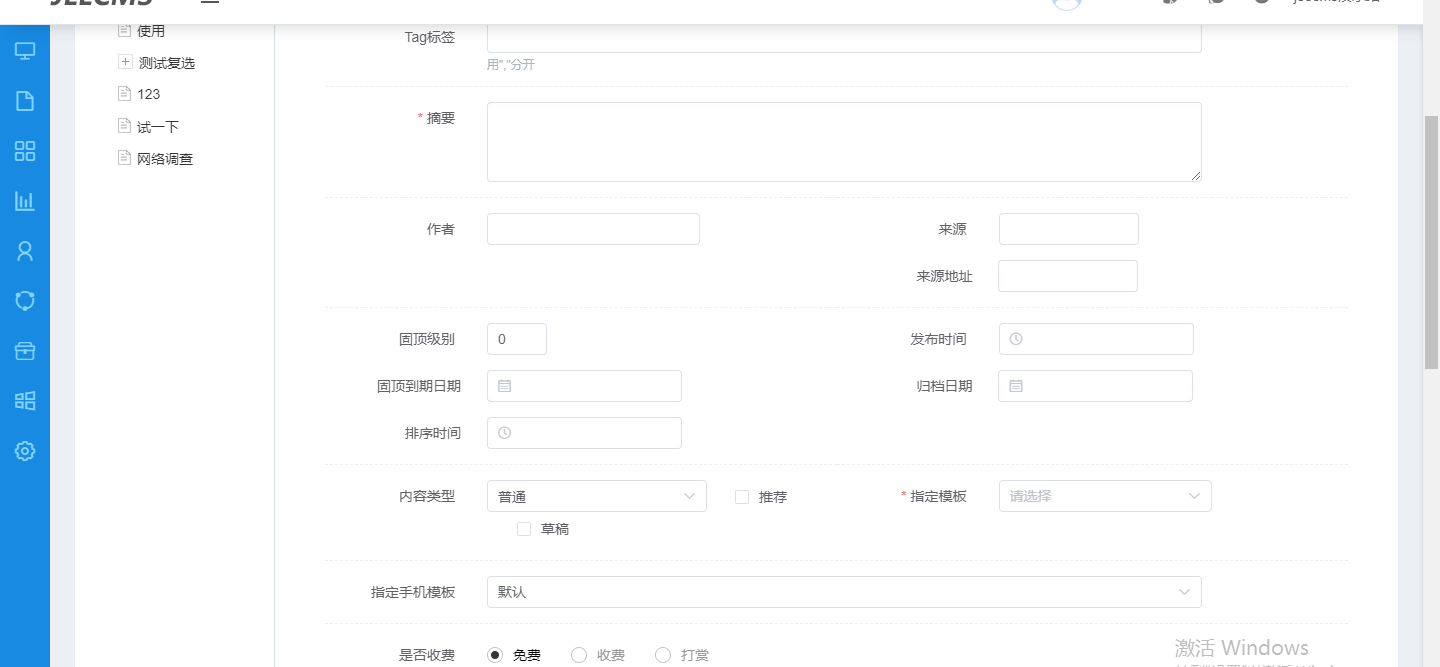Select the 试一下 channel in the tree

[158, 127]
